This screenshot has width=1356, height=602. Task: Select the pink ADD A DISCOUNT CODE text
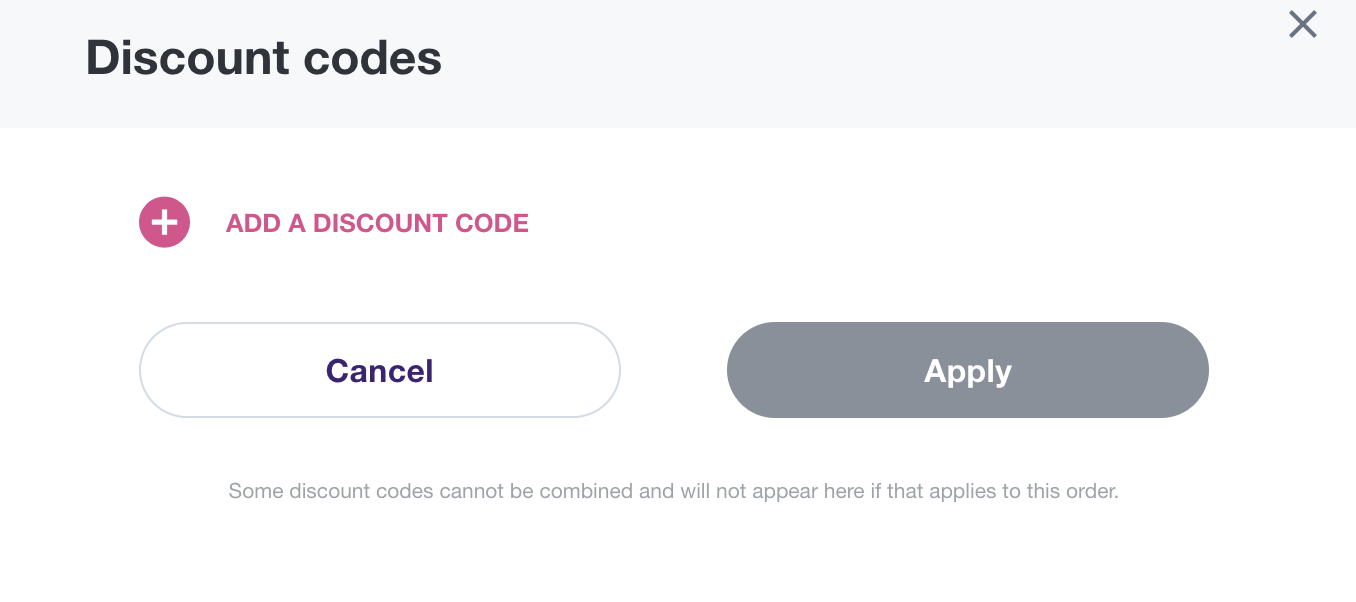[x=377, y=223]
